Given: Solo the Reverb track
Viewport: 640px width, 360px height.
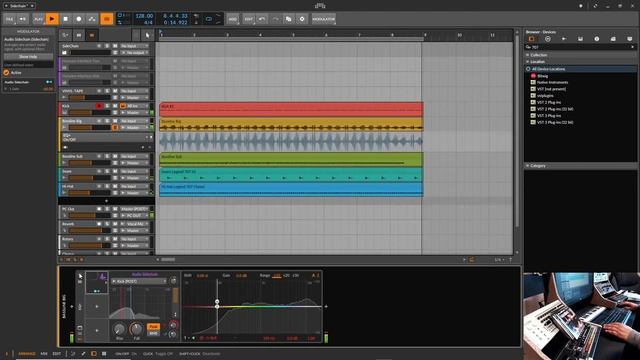Looking at the screenshot, I should point(107,224).
